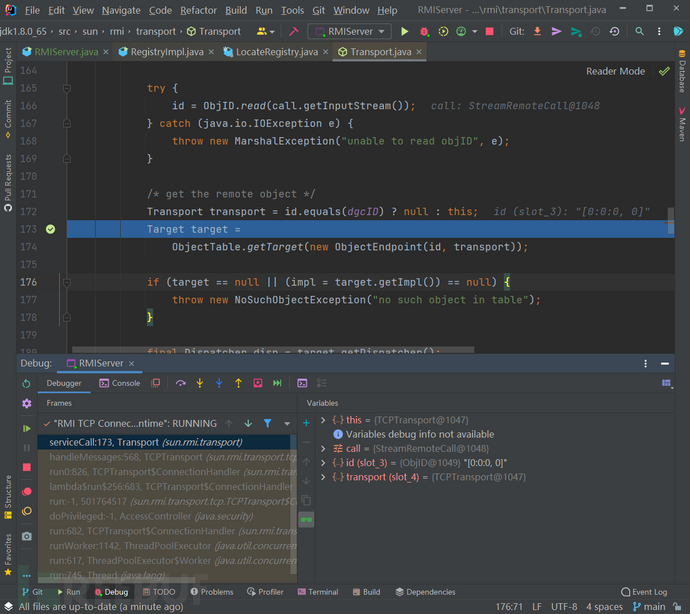The image size is (690, 614).
Task: Open thread selector dropdown in Frames
Action: click(287, 423)
